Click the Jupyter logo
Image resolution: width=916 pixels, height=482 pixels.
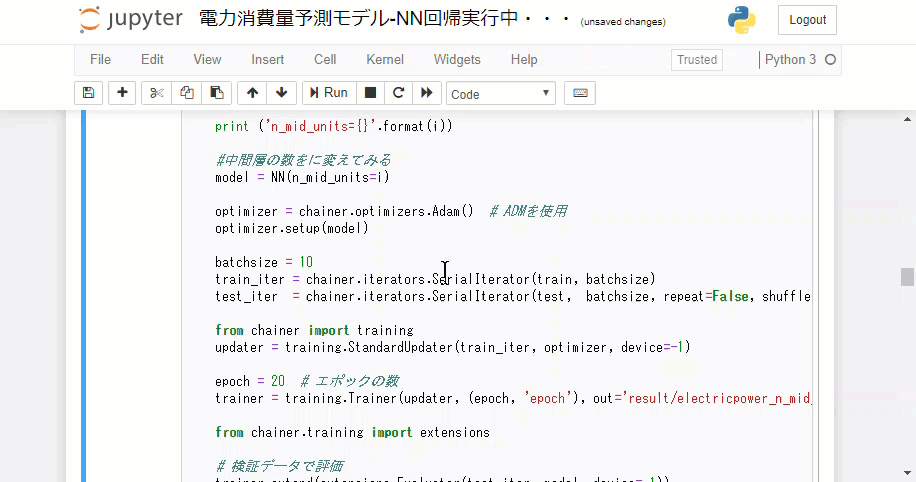point(131,20)
